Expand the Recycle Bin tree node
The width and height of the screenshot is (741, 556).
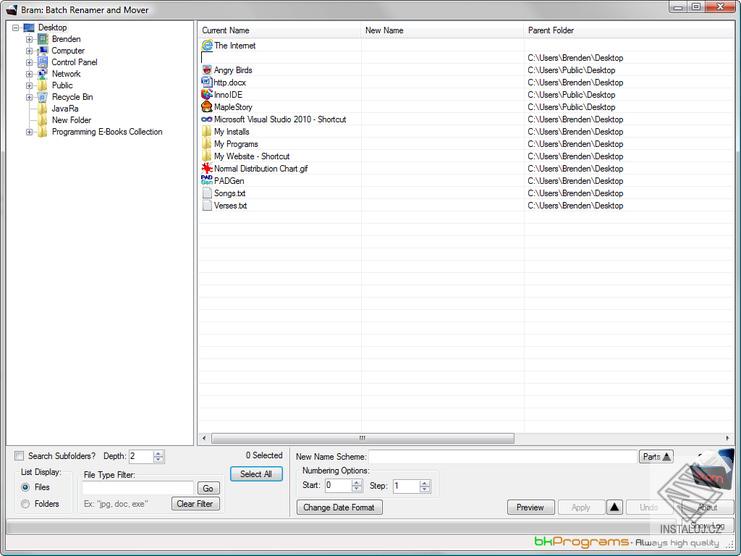coord(29,97)
